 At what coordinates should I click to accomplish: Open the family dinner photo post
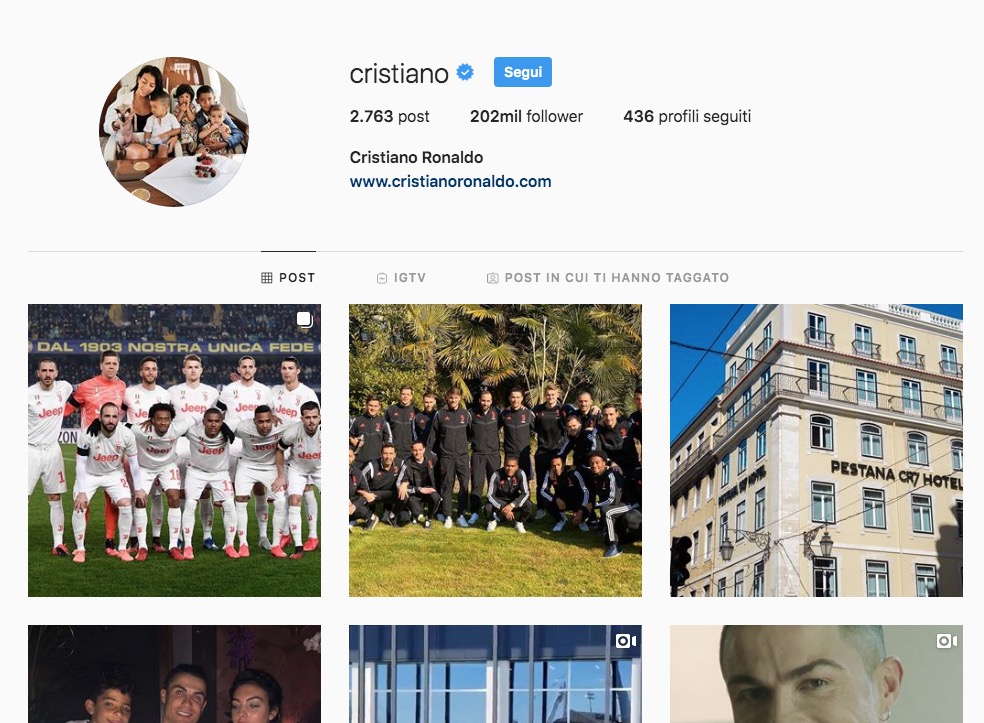174,674
